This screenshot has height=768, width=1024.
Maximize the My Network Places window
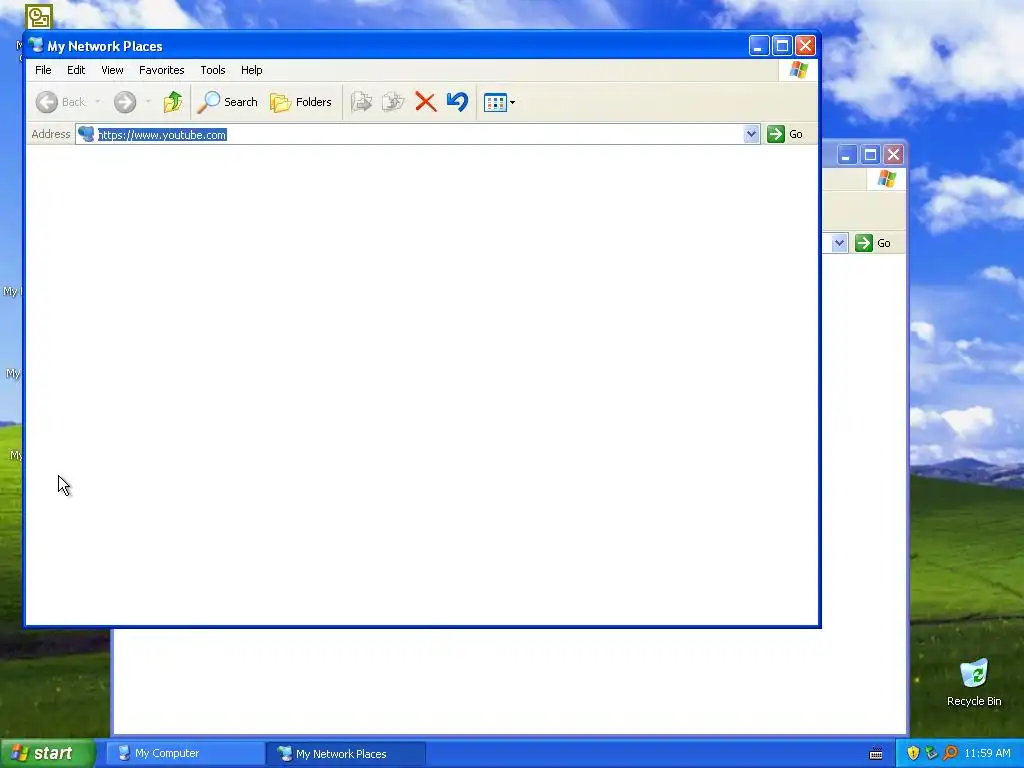pyautogui.click(x=782, y=46)
